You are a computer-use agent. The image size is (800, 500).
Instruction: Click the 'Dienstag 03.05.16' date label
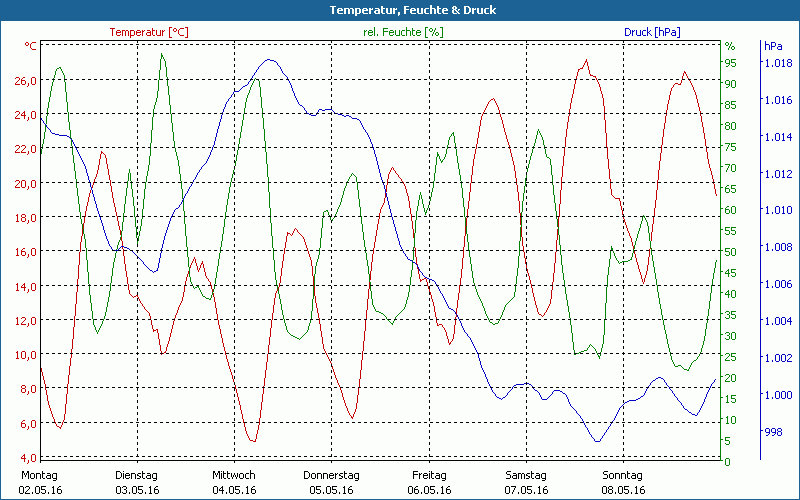click(x=137, y=483)
